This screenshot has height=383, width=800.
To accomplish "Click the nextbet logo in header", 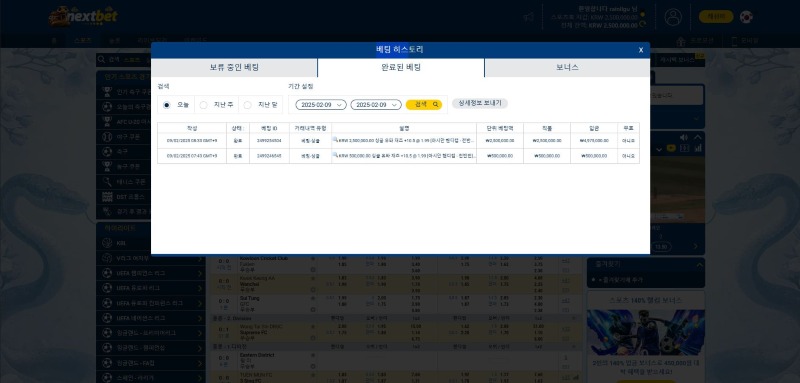I will (x=84, y=17).
